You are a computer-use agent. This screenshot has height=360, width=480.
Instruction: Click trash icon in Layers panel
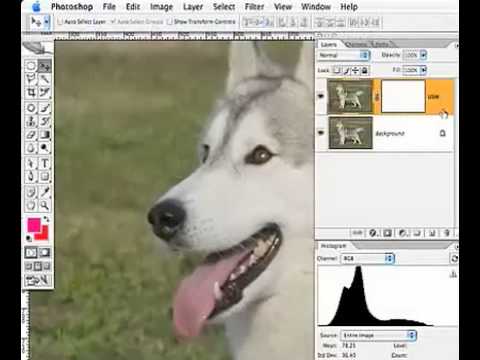coord(447,233)
